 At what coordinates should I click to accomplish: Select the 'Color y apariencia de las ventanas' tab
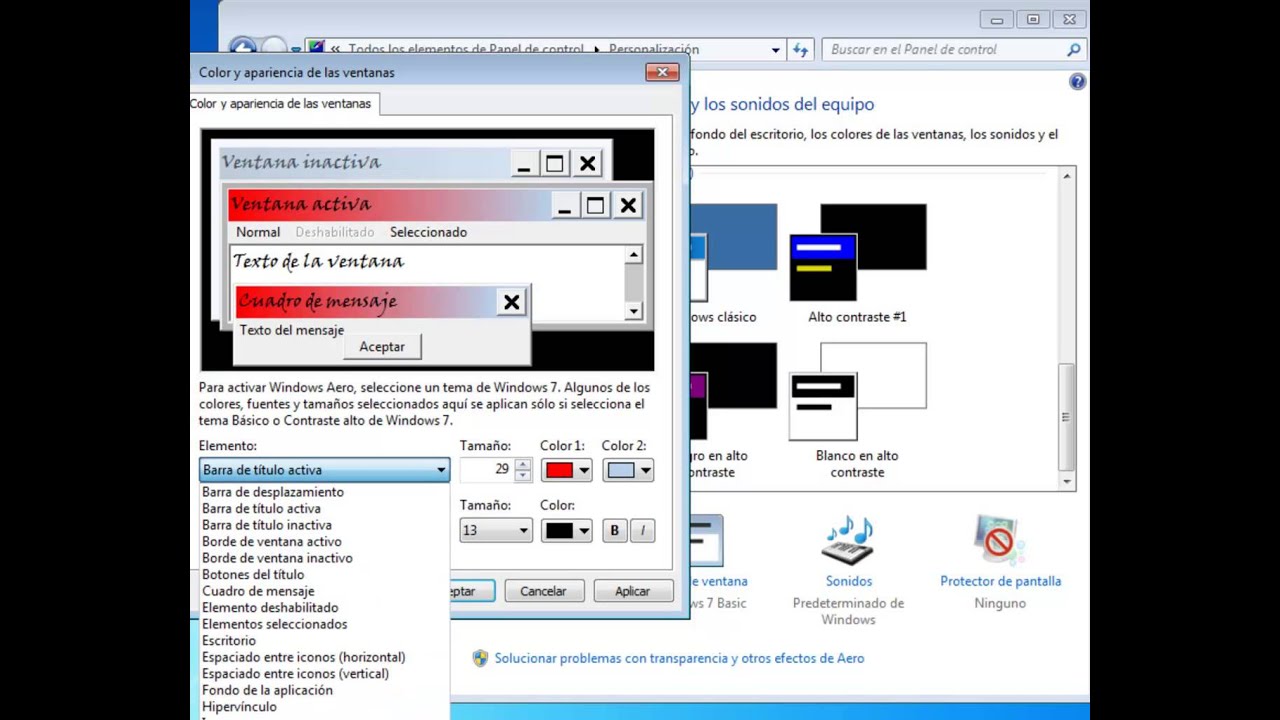[x=280, y=103]
